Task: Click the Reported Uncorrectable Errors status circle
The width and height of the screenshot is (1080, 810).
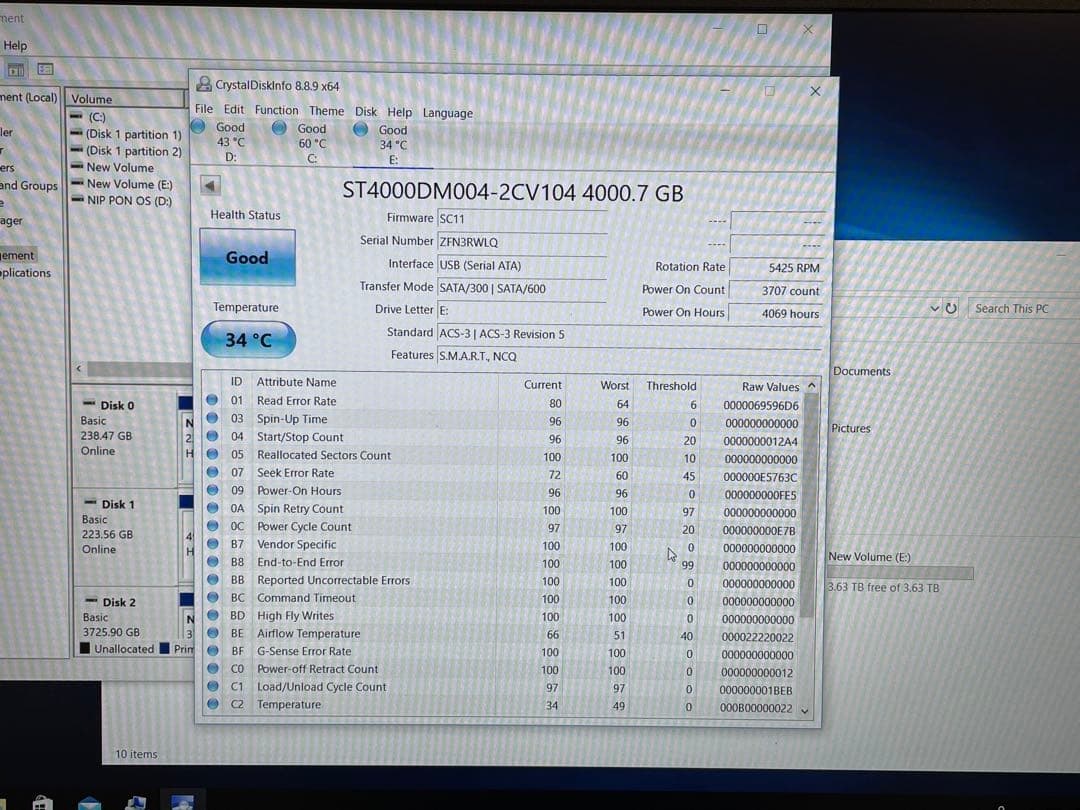Action: click(212, 579)
